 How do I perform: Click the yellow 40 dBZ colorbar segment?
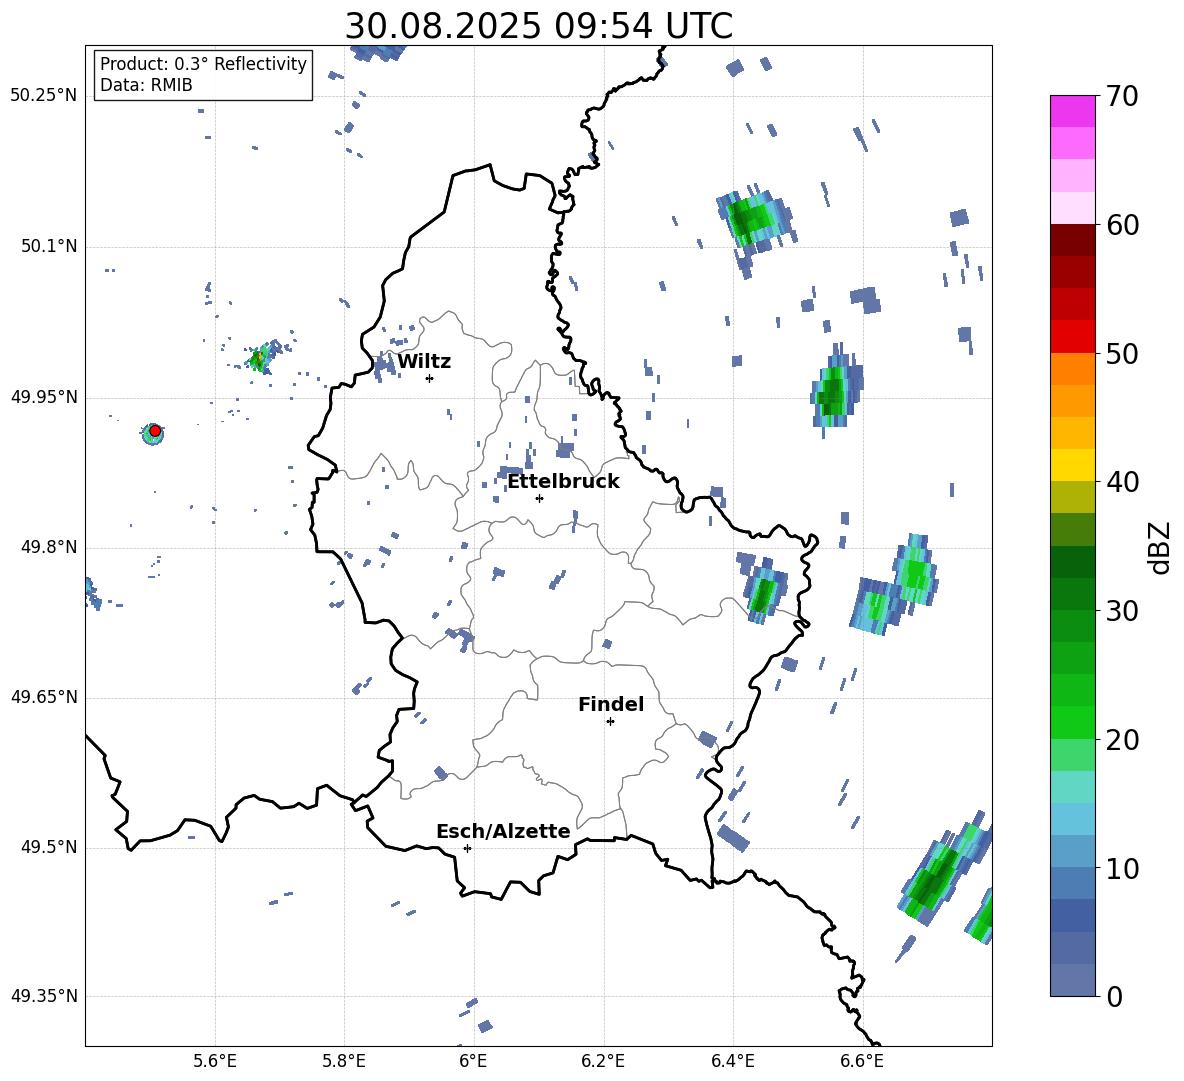[1072, 465]
